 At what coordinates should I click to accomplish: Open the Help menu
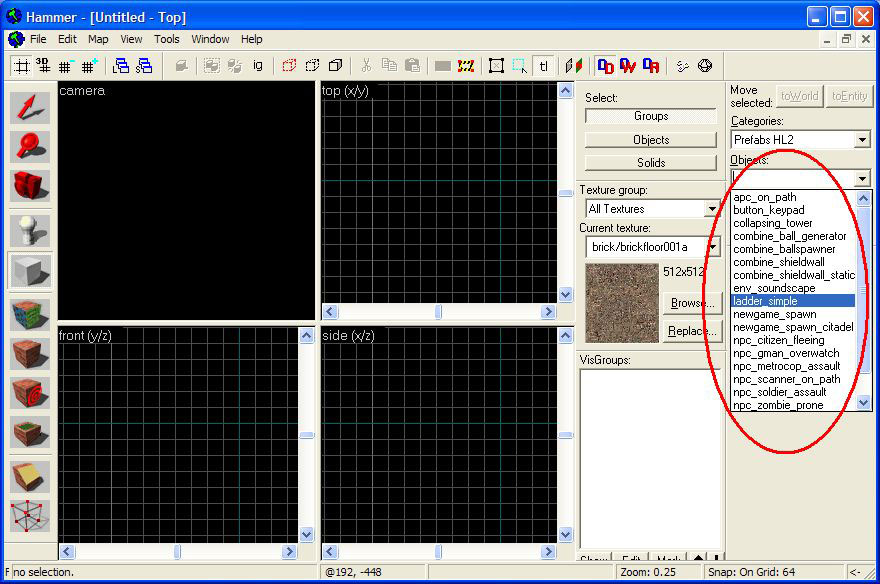251,39
